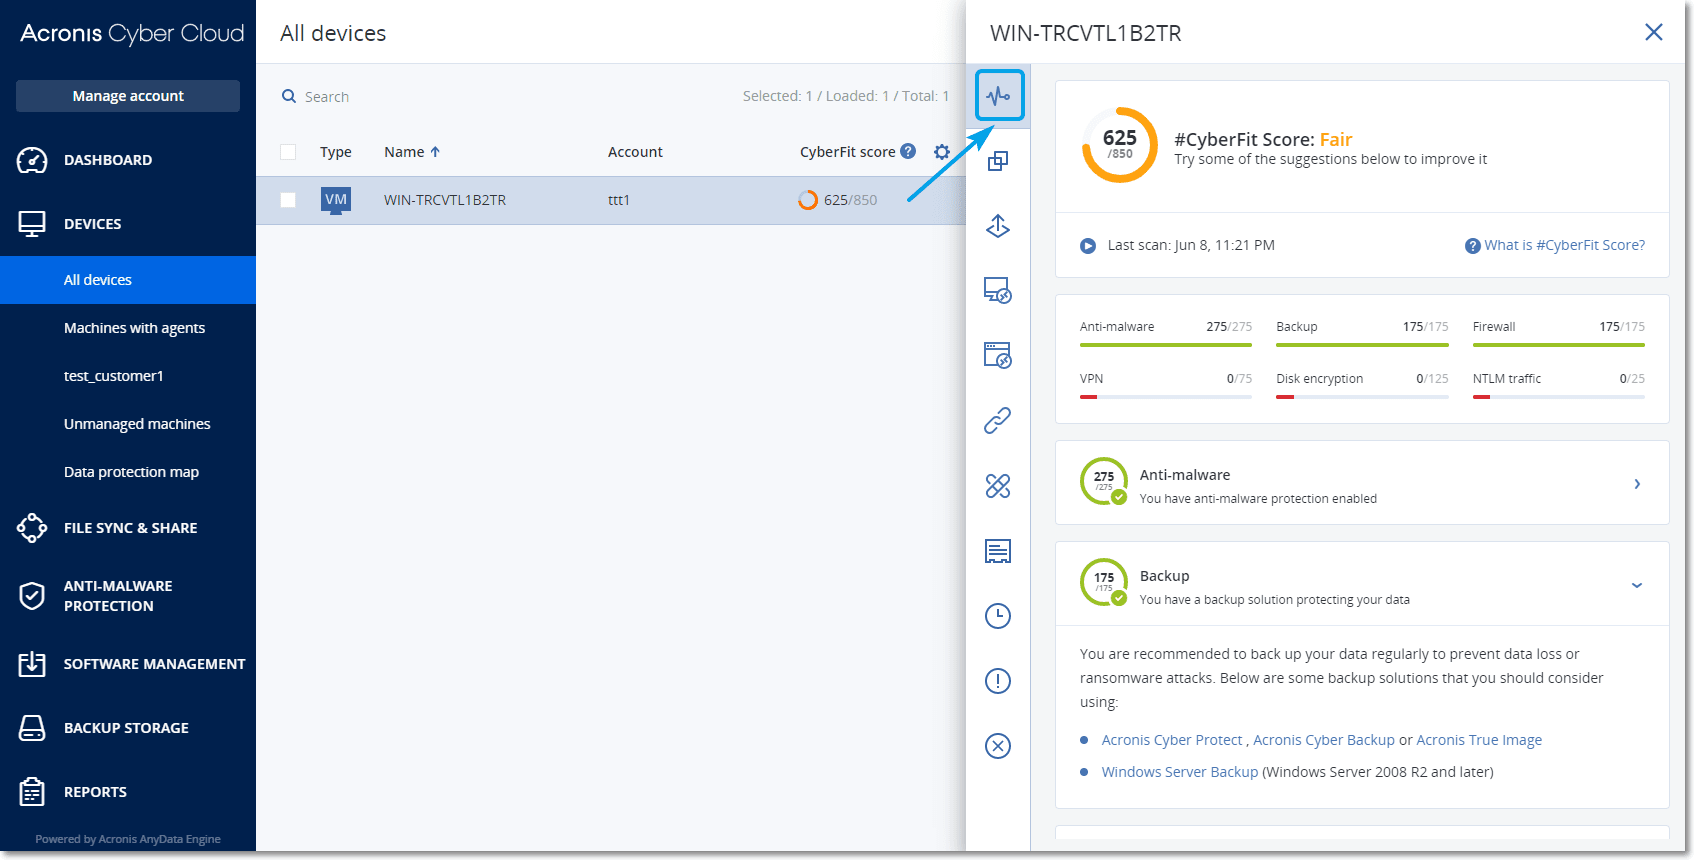
Task: Follow the Acronis True Image link
Action: 1479,740
